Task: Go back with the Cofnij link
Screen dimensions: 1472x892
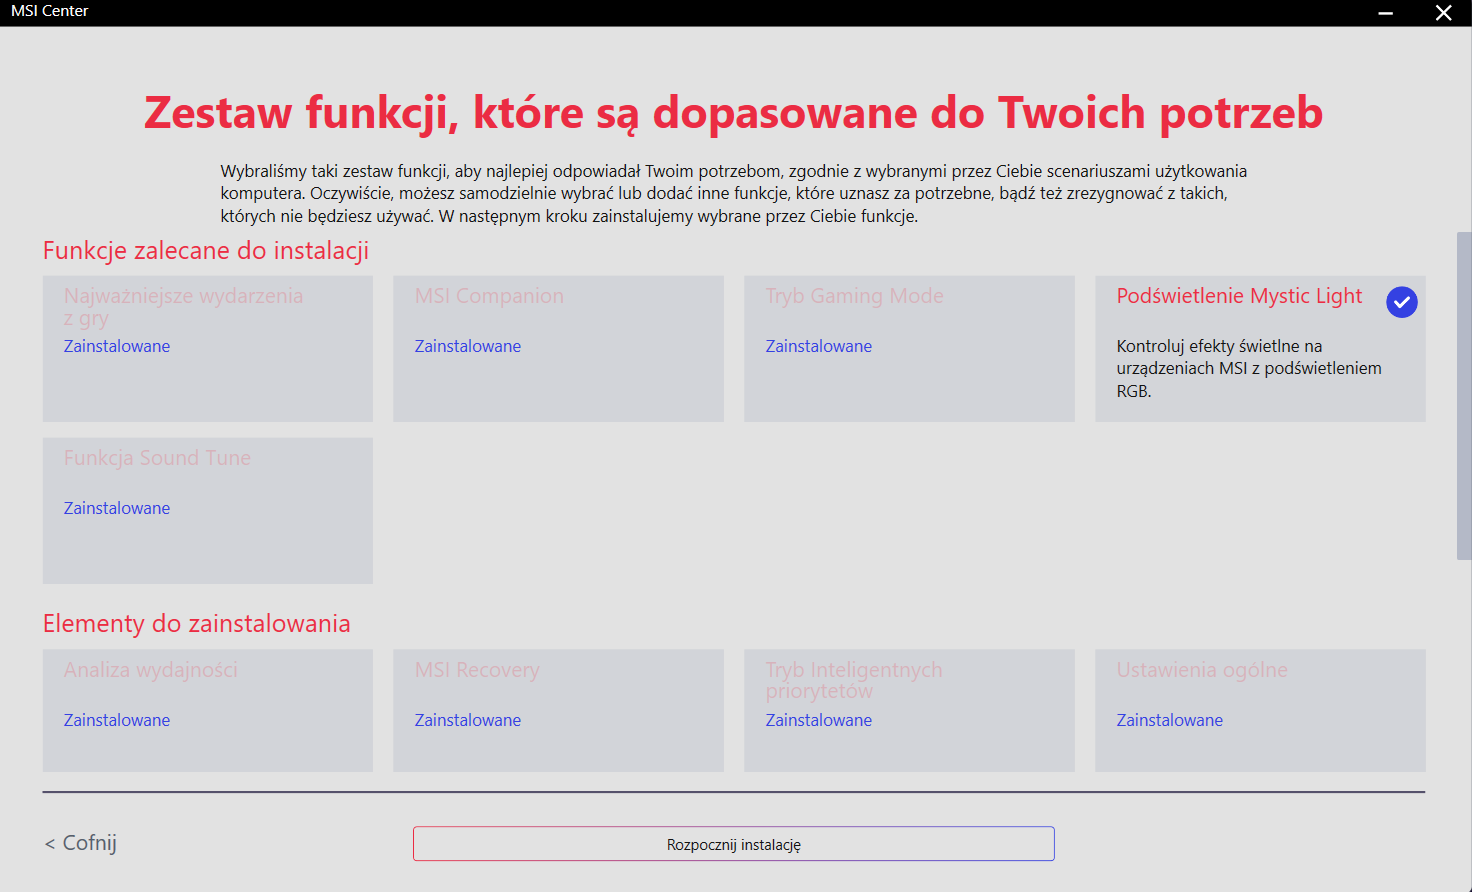Action: 81,843
